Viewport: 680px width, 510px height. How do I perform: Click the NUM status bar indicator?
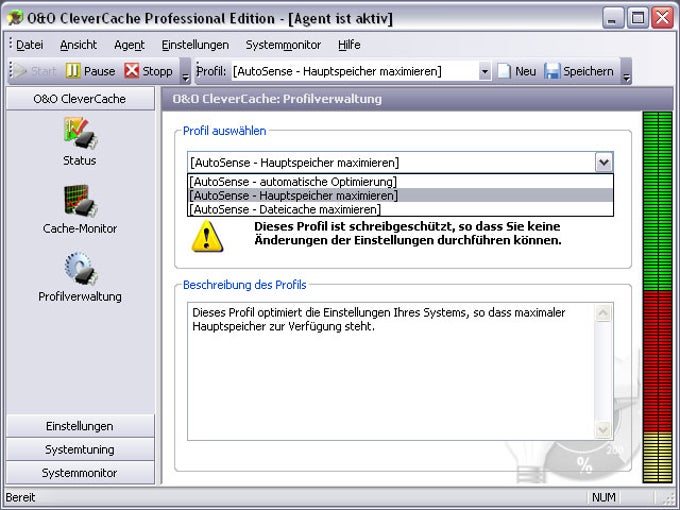pyautogui.click(x=603, y=497)
